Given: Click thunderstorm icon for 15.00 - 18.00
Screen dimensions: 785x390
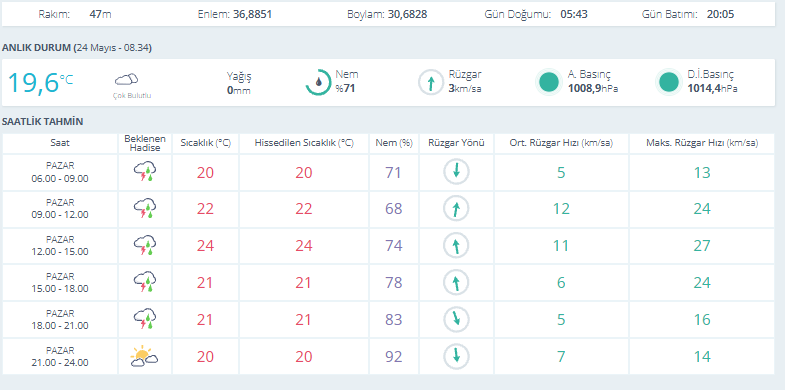Looking at the screenshot, I should pyautogui.click(x=145, y=282).
